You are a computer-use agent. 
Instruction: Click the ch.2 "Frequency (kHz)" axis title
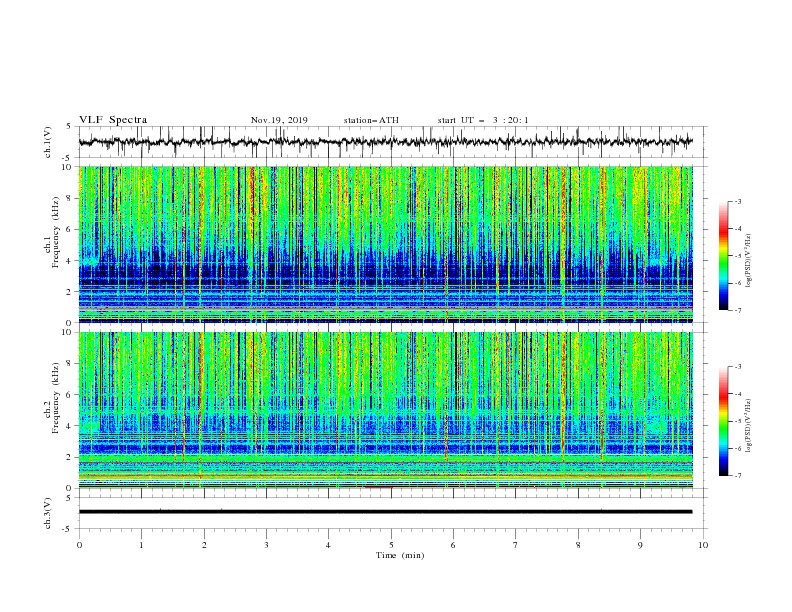[x=55, y=398]
